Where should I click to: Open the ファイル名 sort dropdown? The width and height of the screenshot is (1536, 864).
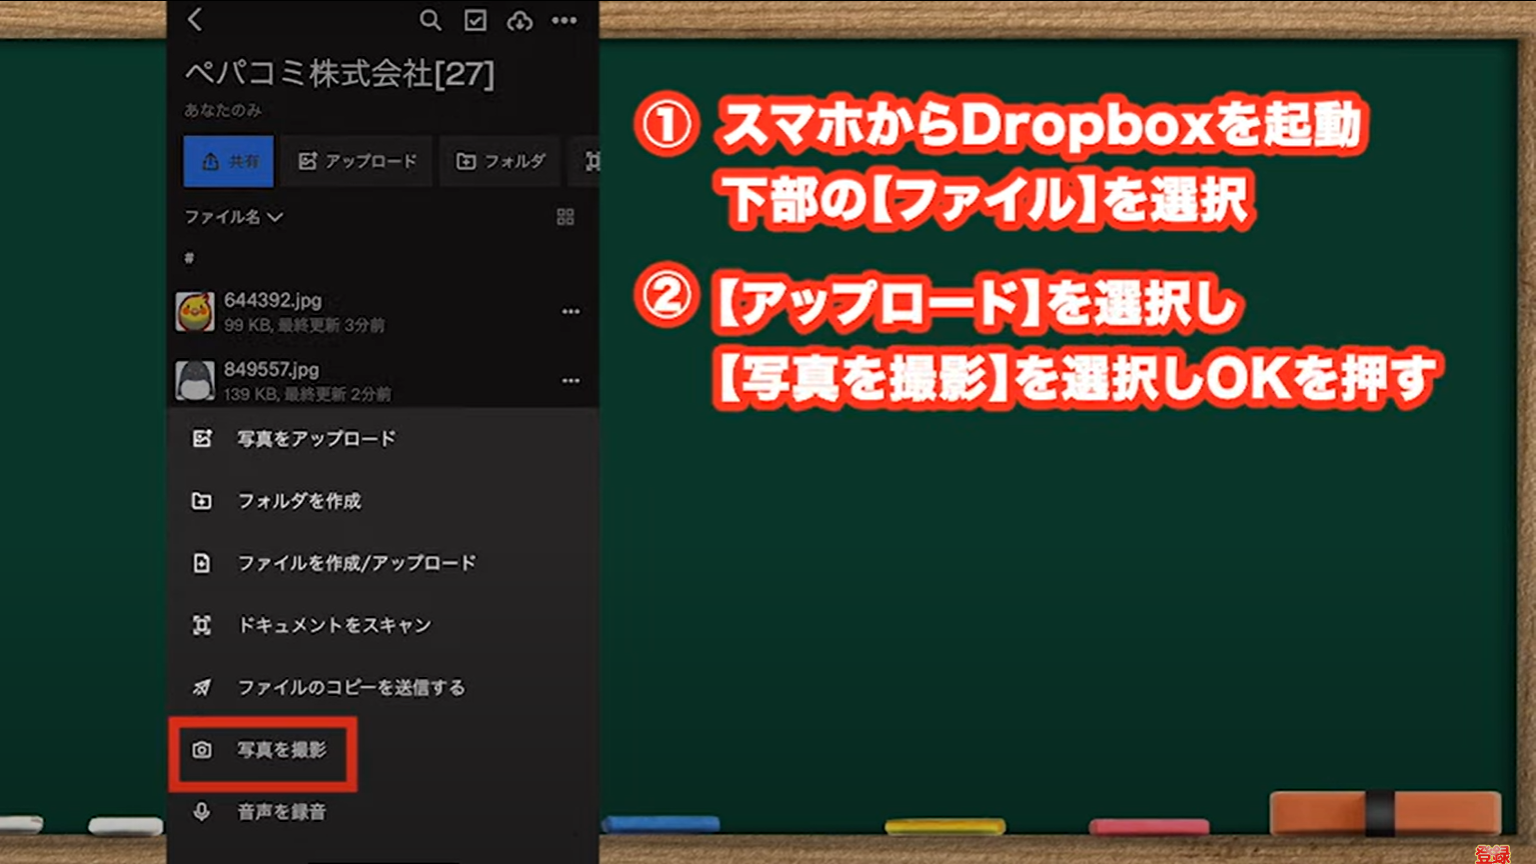(233, 216)
